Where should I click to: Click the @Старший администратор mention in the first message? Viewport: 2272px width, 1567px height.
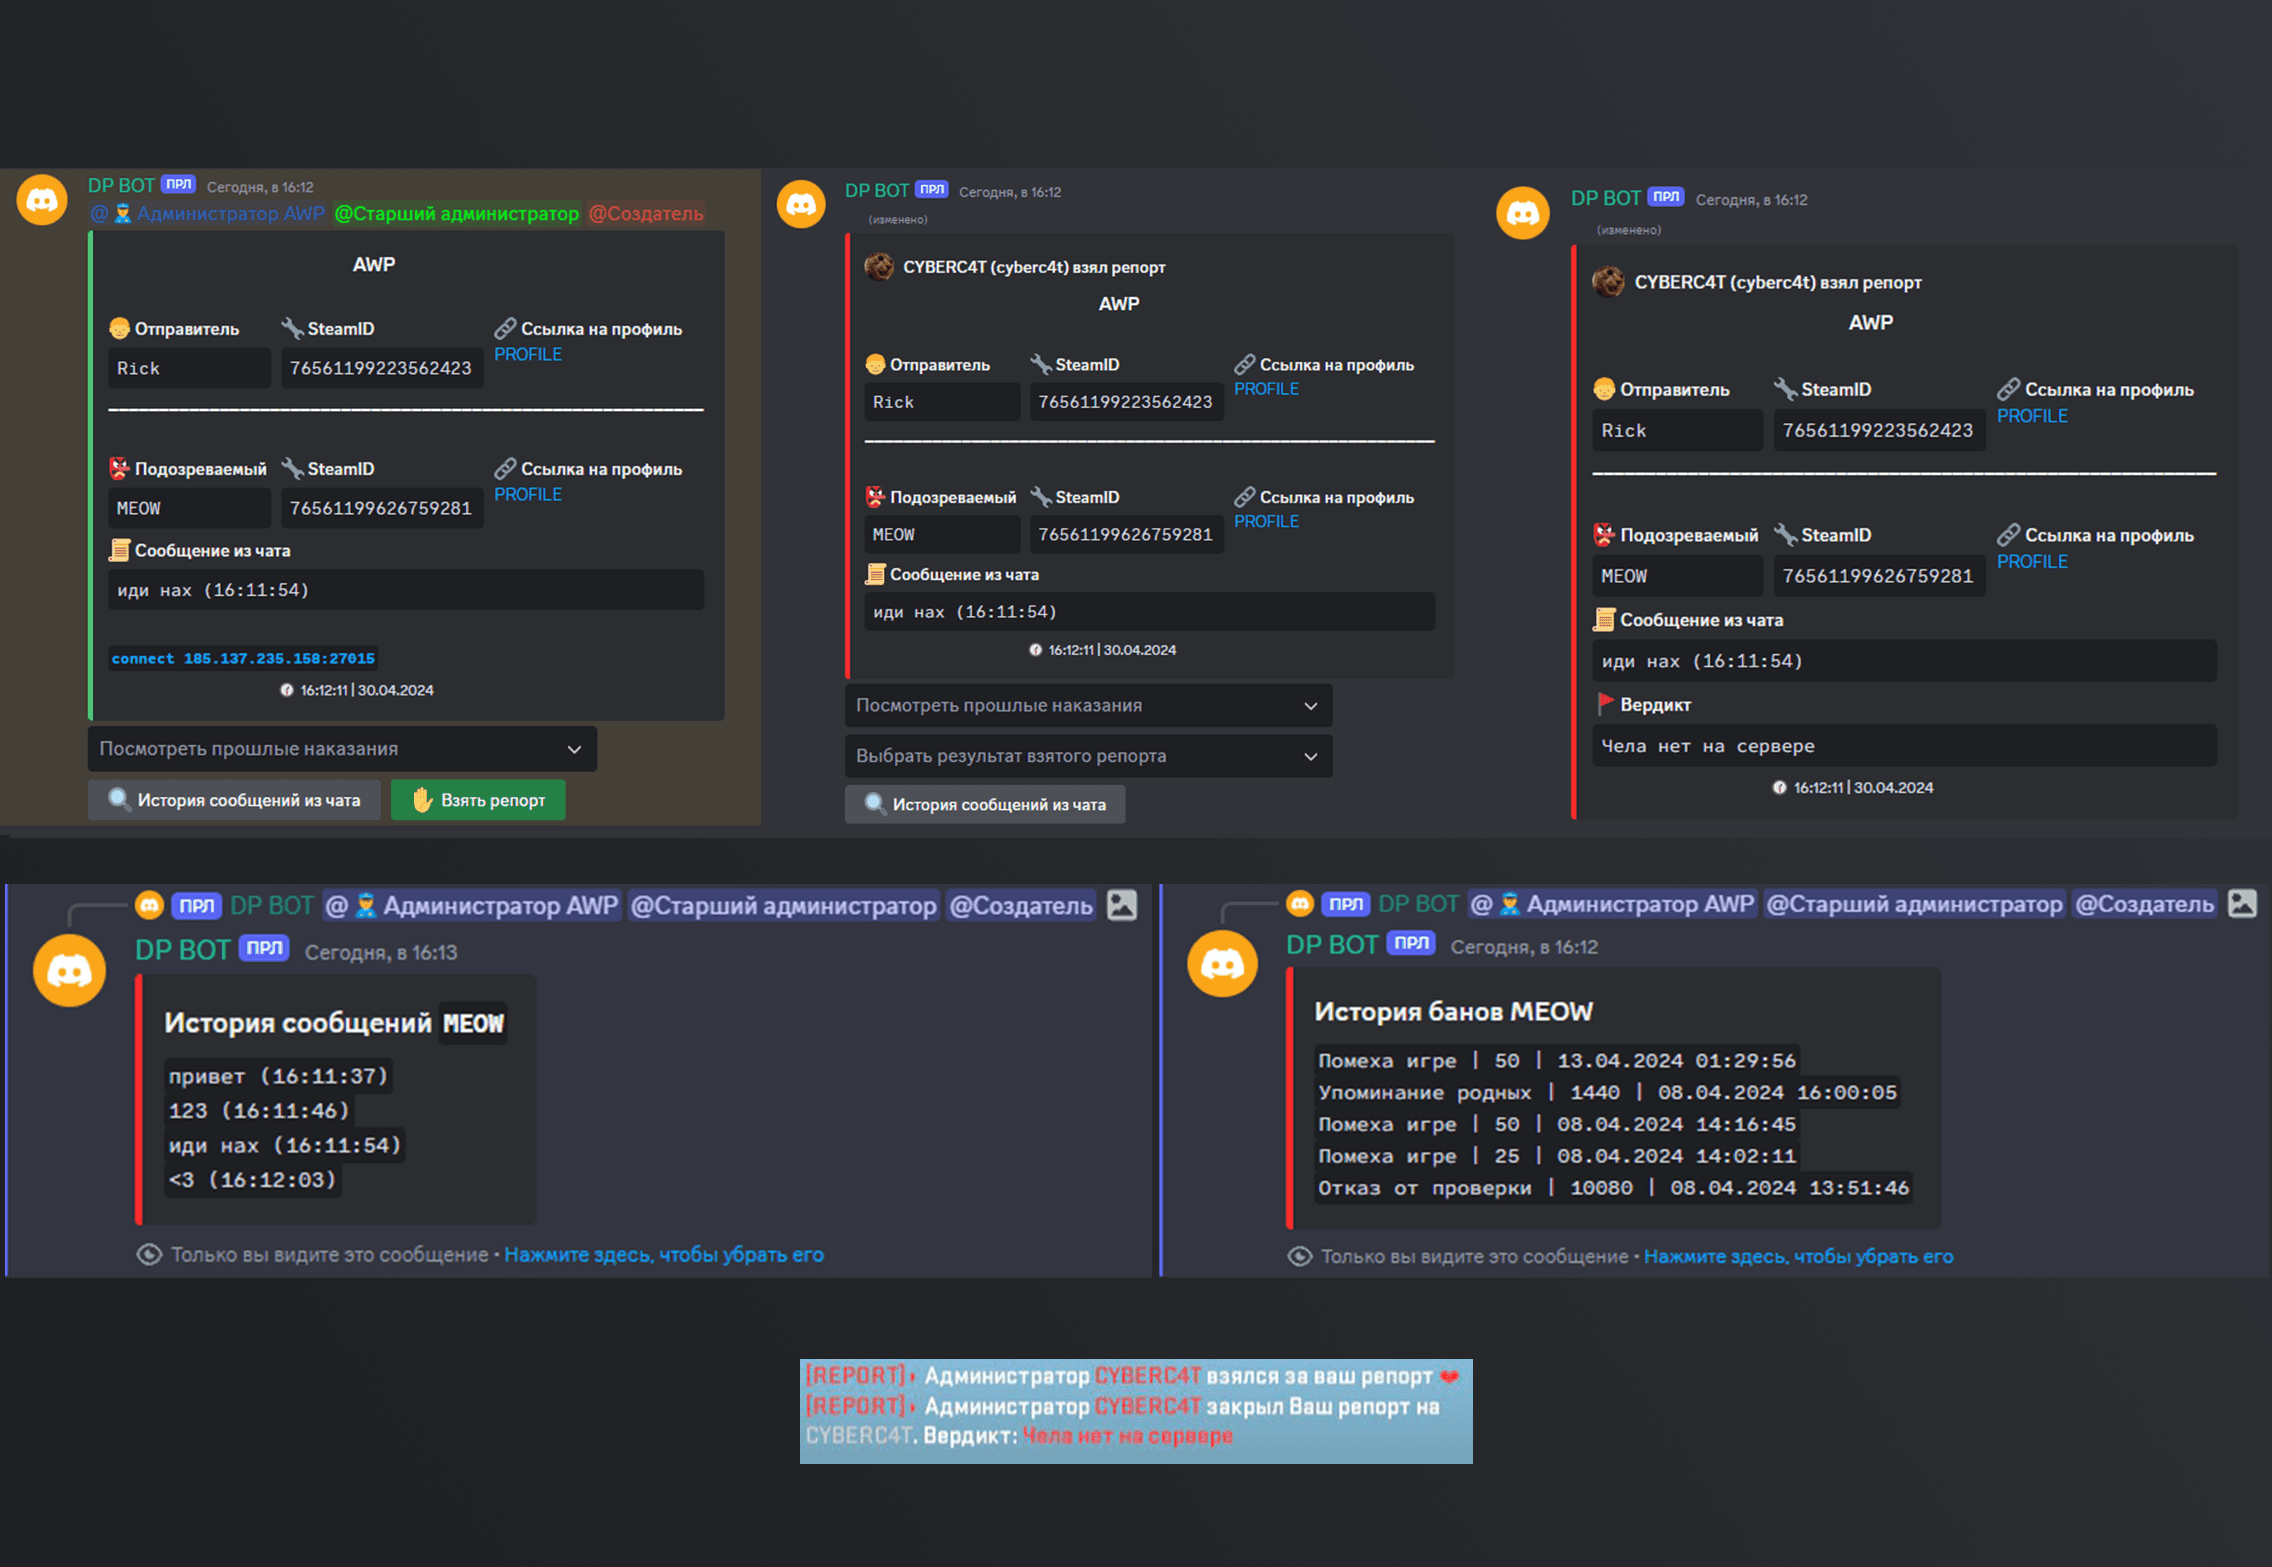(456, 213)
